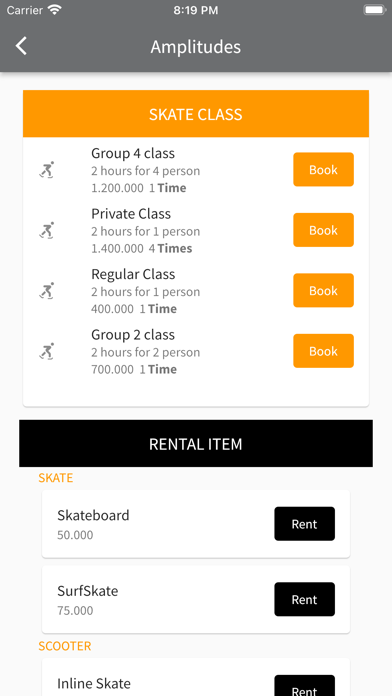The height and width of the screenshot is (696, 392).
Task: Tap the skater icon beside Private Class
Action: point(47,230)
